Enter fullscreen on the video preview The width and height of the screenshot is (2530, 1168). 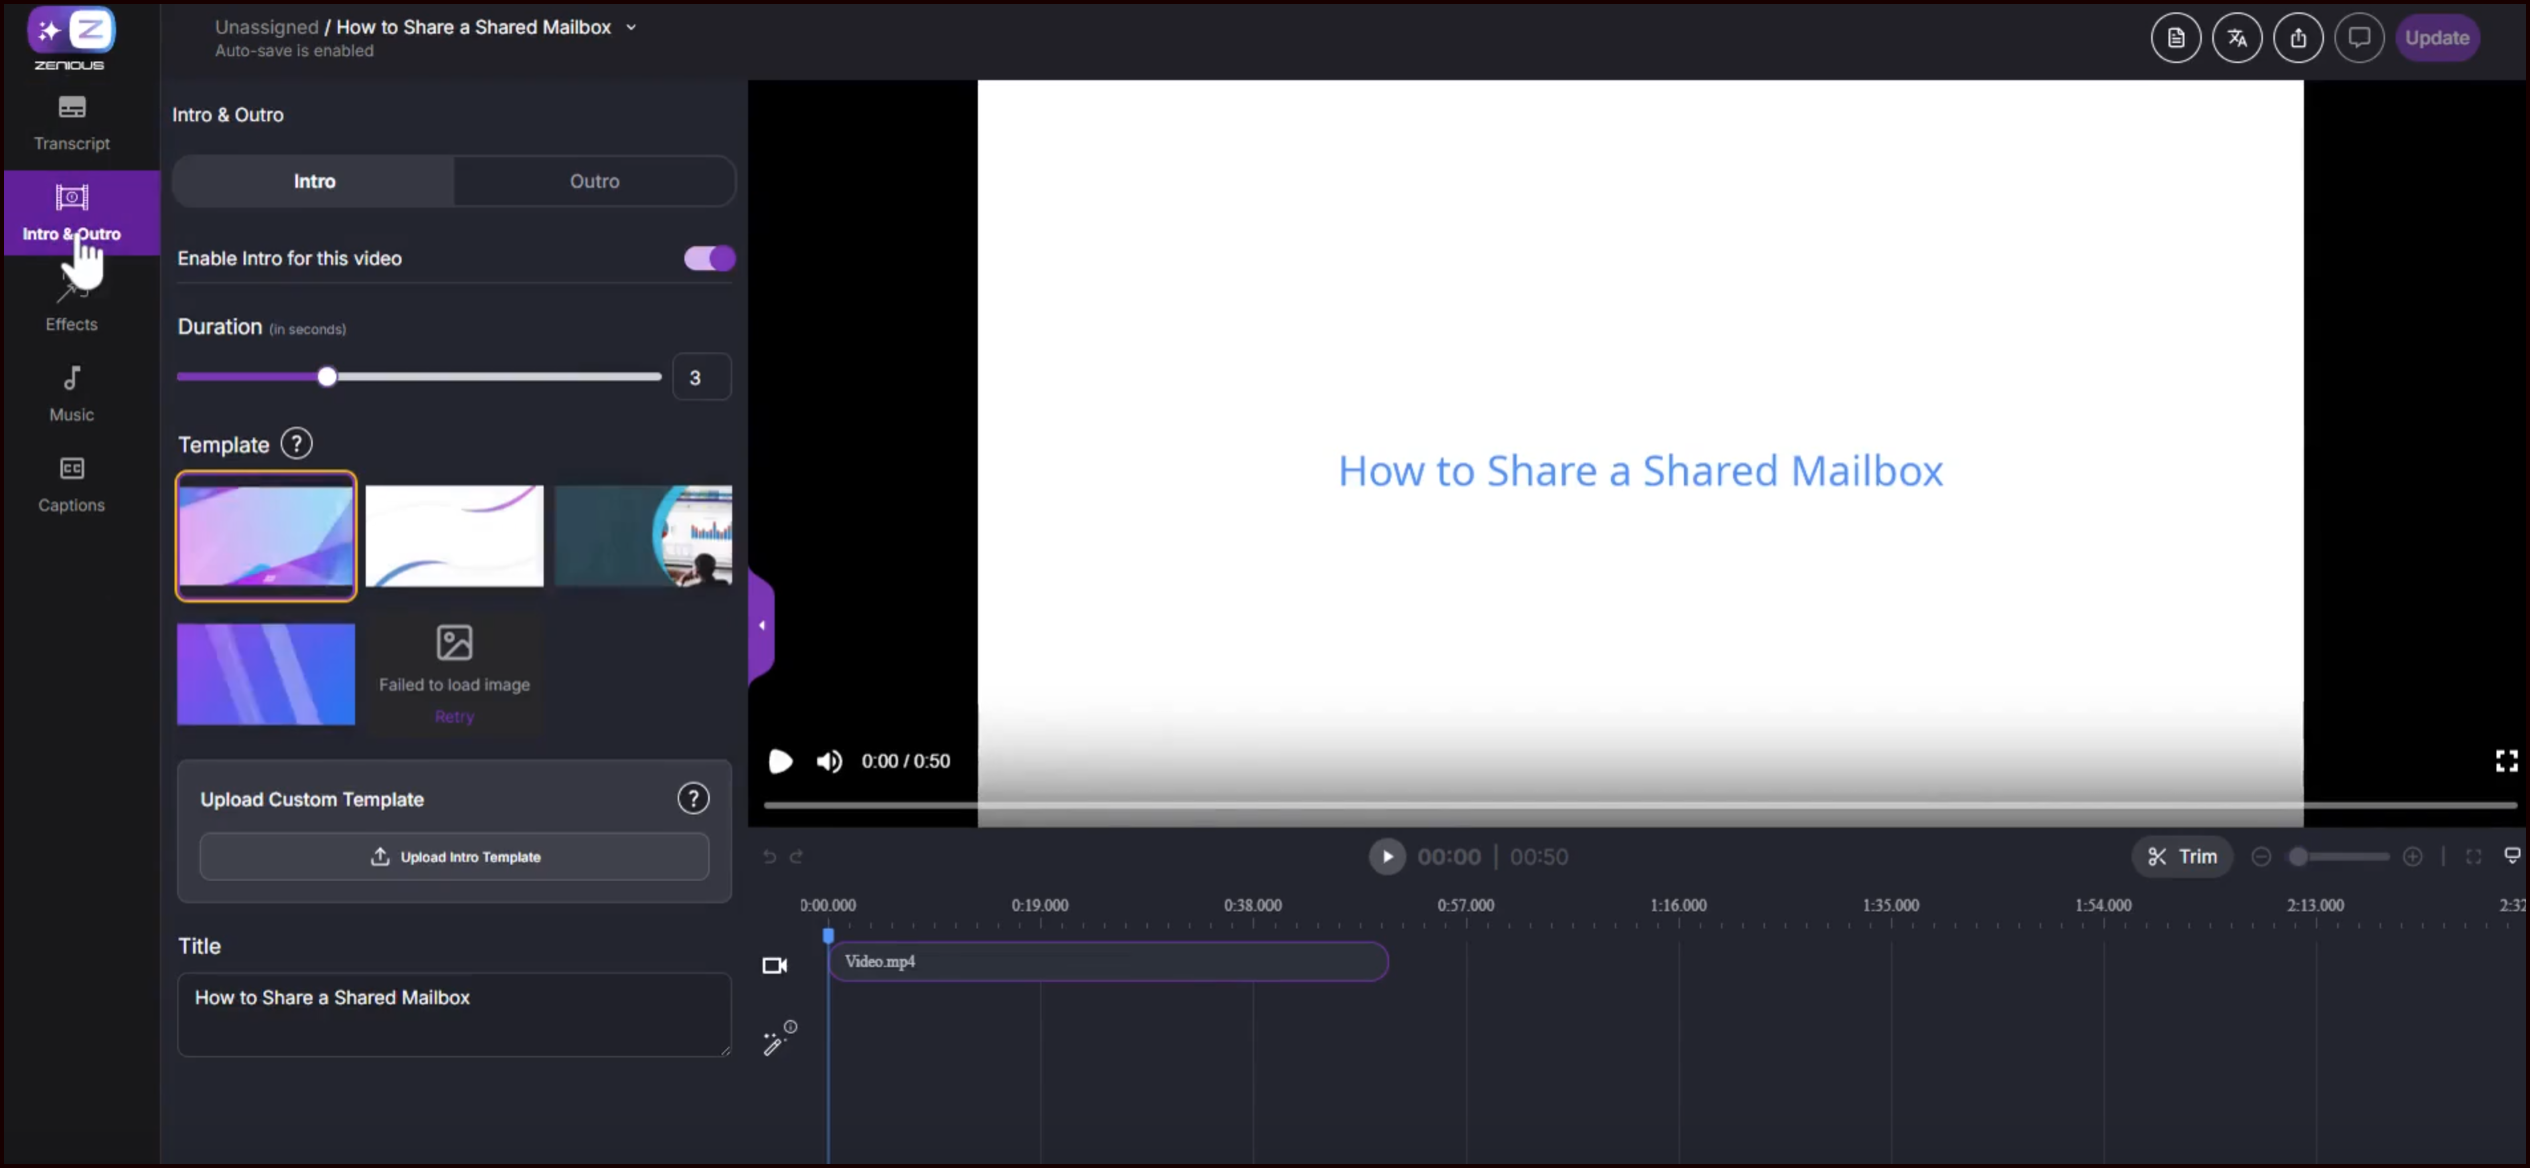pos(2506,761)
